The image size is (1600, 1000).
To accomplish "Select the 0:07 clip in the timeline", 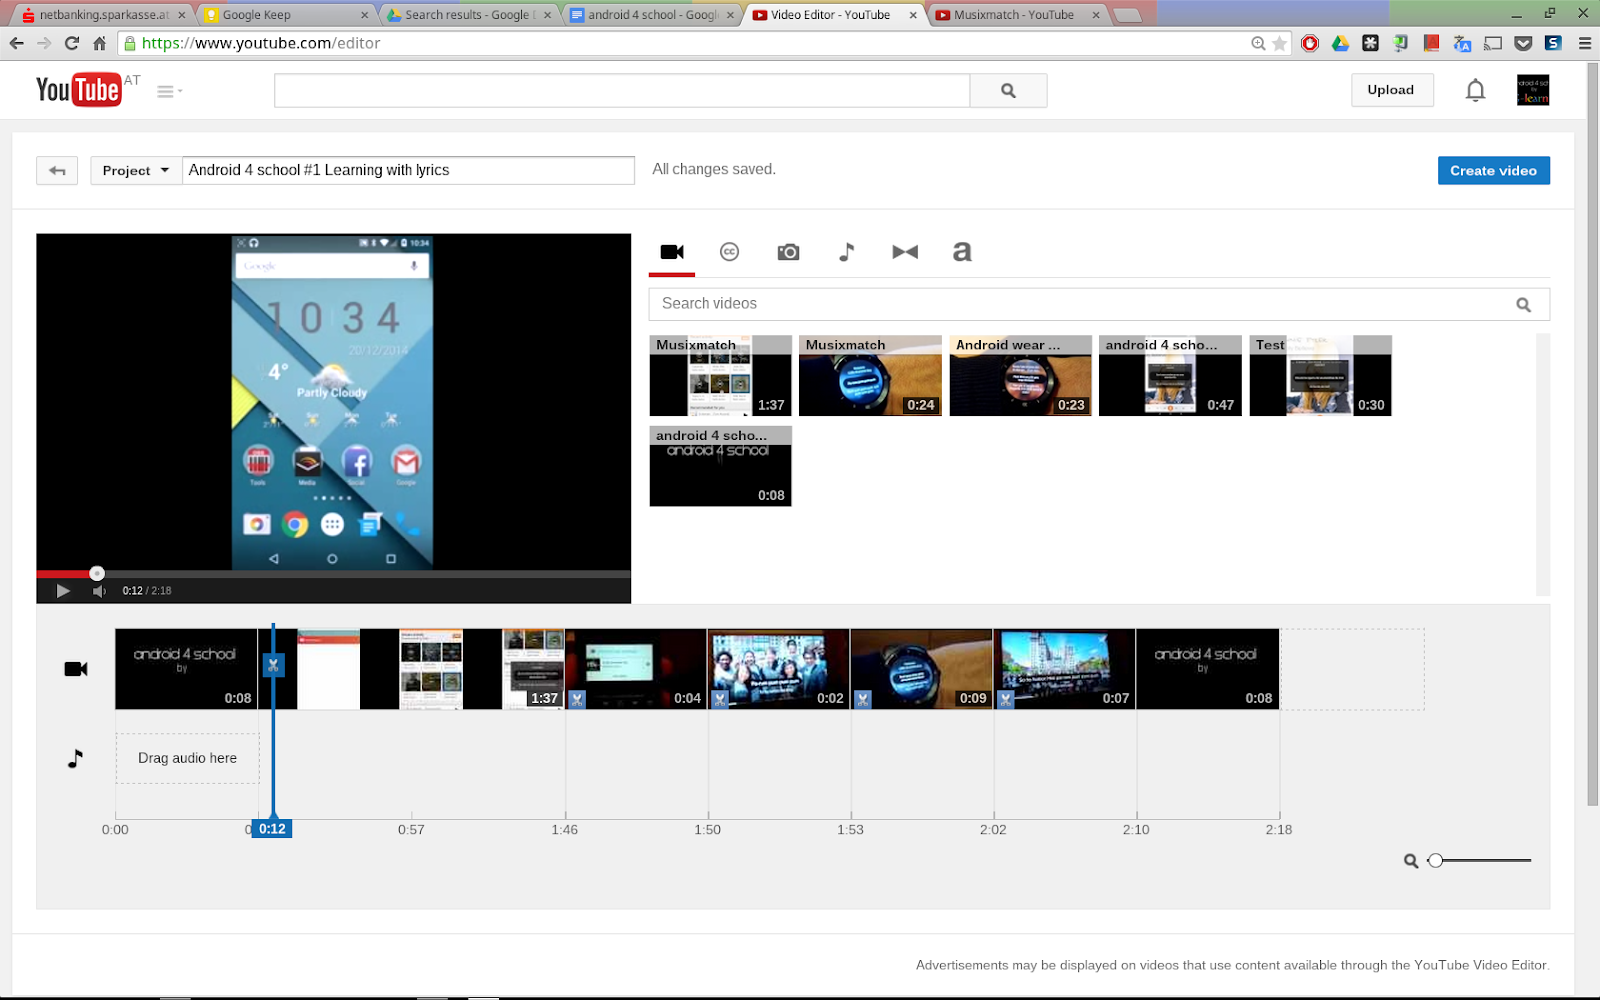I will click(1065, 669).
